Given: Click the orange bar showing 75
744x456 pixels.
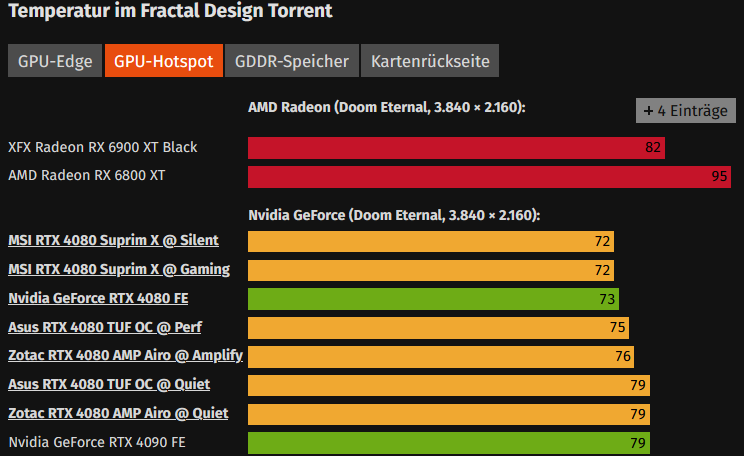Looking at the screenshot, I should pos(438,328).
